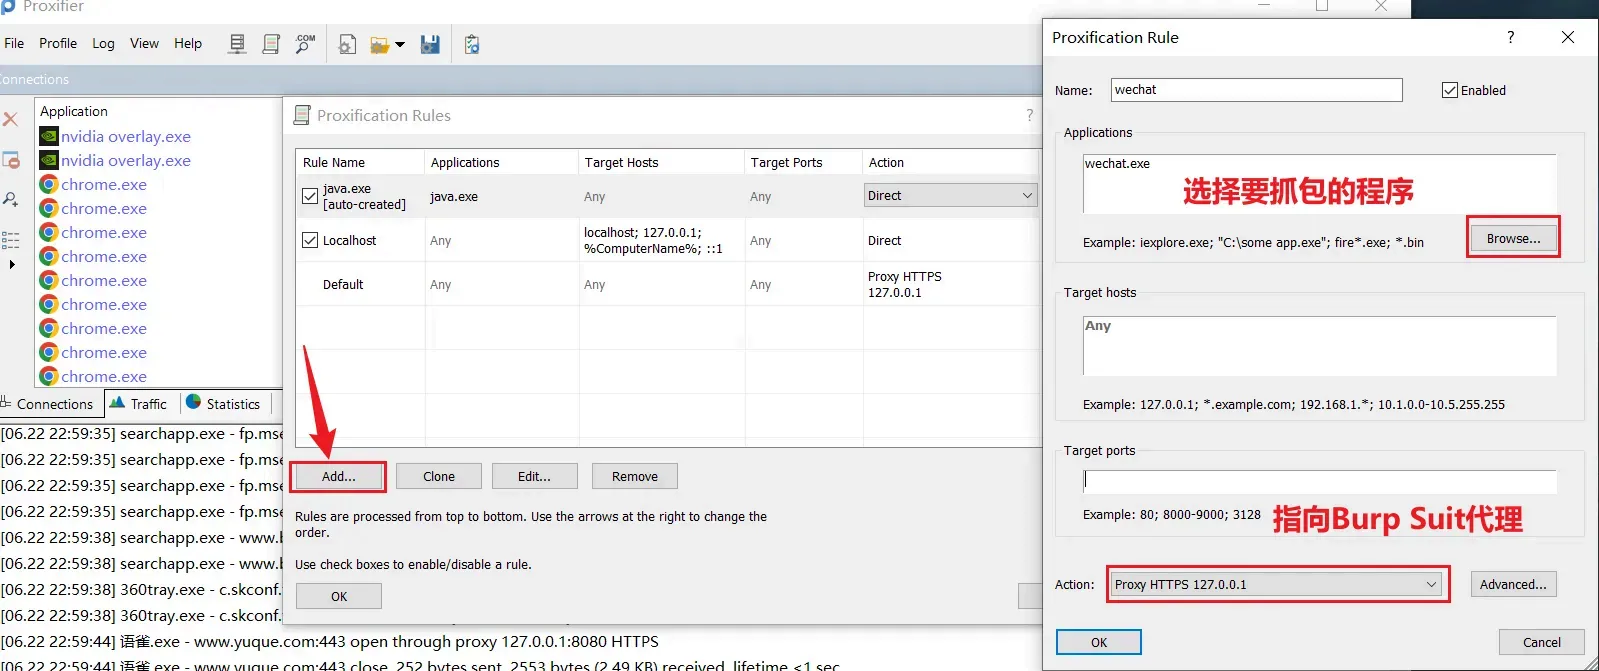Switch to the Connections tab
The image size is (1599, 671).
pyautogui.click(x=52, y=404)
